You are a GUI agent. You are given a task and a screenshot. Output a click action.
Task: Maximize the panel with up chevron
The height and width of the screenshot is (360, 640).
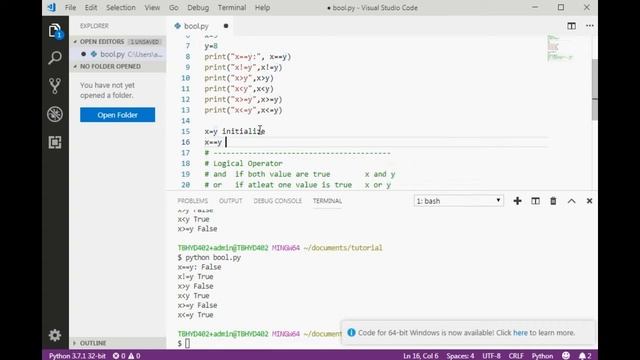[x=571, y=201]
